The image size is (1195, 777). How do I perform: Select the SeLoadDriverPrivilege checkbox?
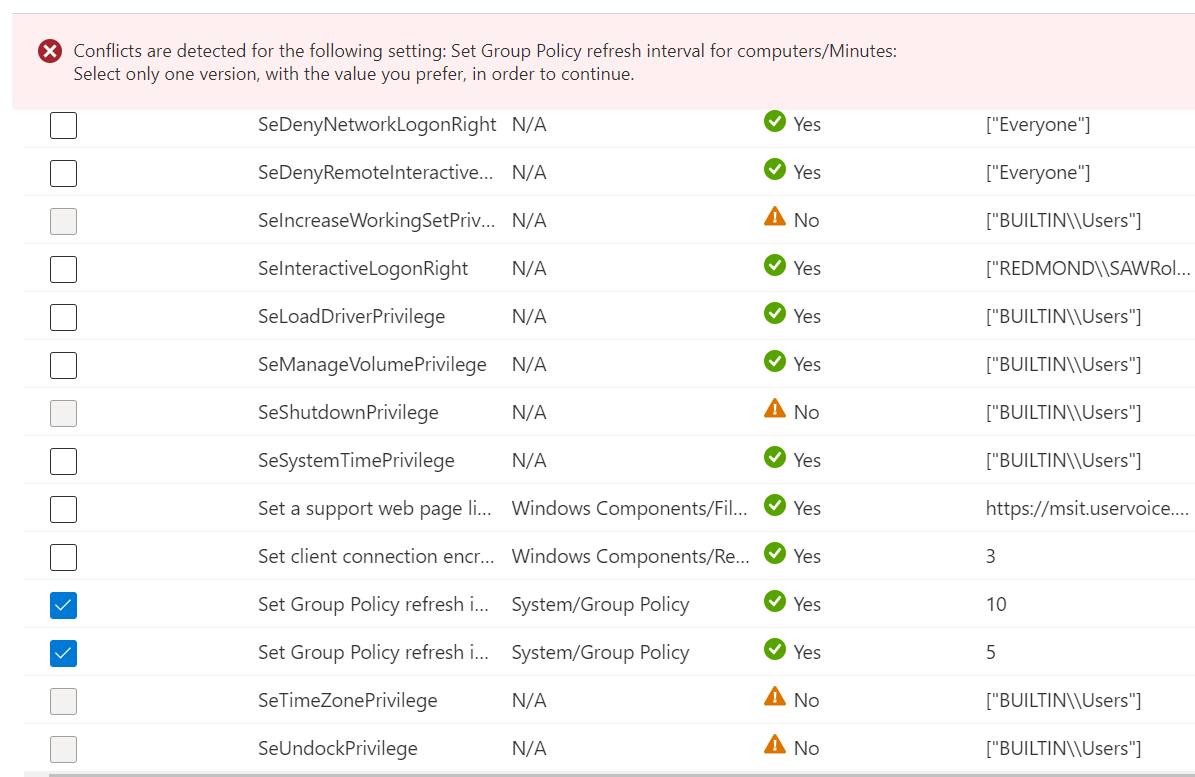pyautogui.click(x=63, y=317)
